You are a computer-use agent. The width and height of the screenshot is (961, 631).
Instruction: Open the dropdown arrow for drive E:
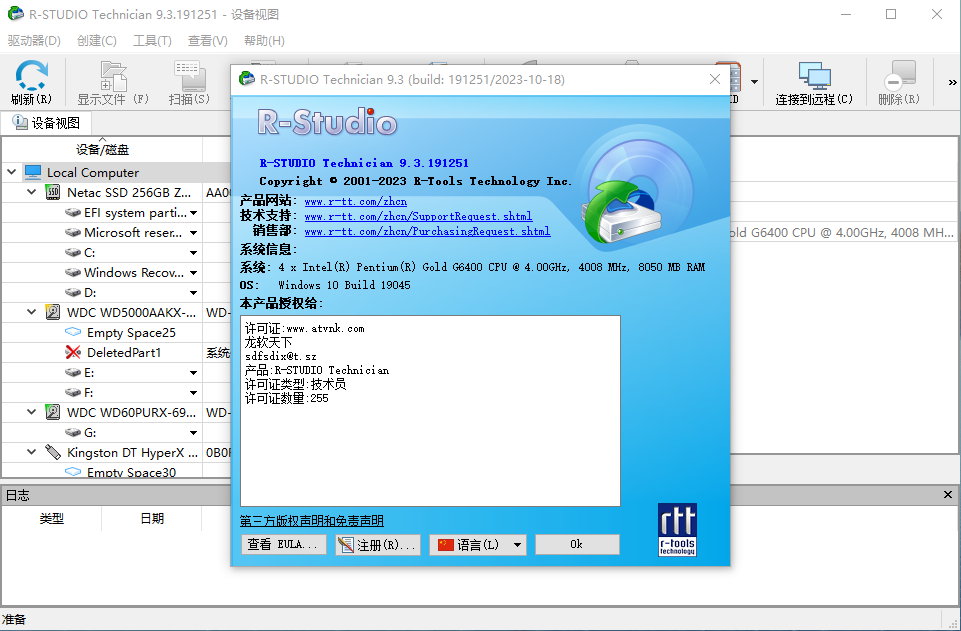[194, 372]
